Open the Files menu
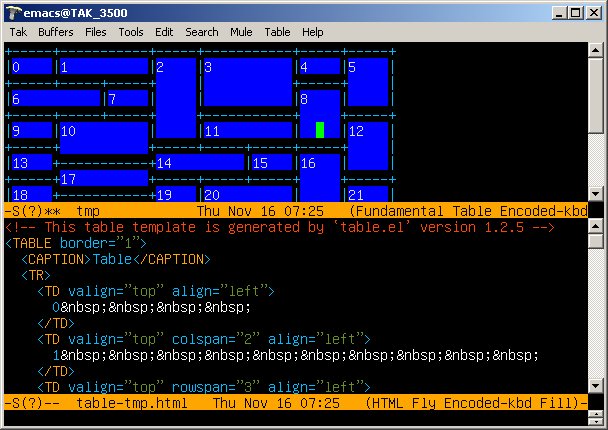Image resolution: width=608 pixels, height=430 pixels. coord(96,32)
